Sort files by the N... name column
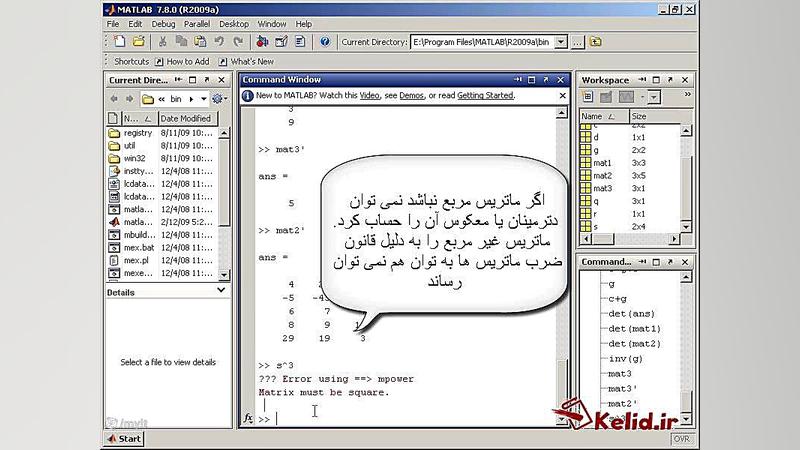This screenshot has height=450, width=800. 139,118
